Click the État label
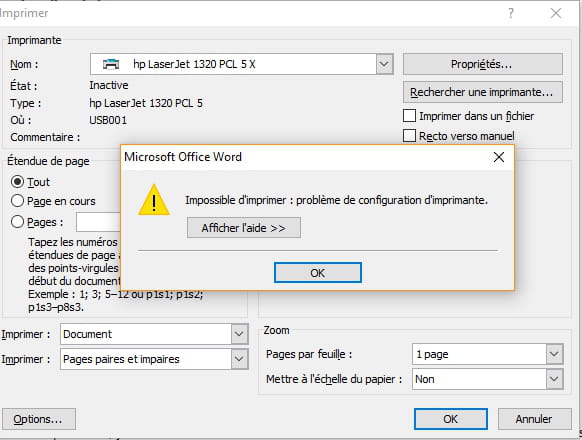 (24, 86)
